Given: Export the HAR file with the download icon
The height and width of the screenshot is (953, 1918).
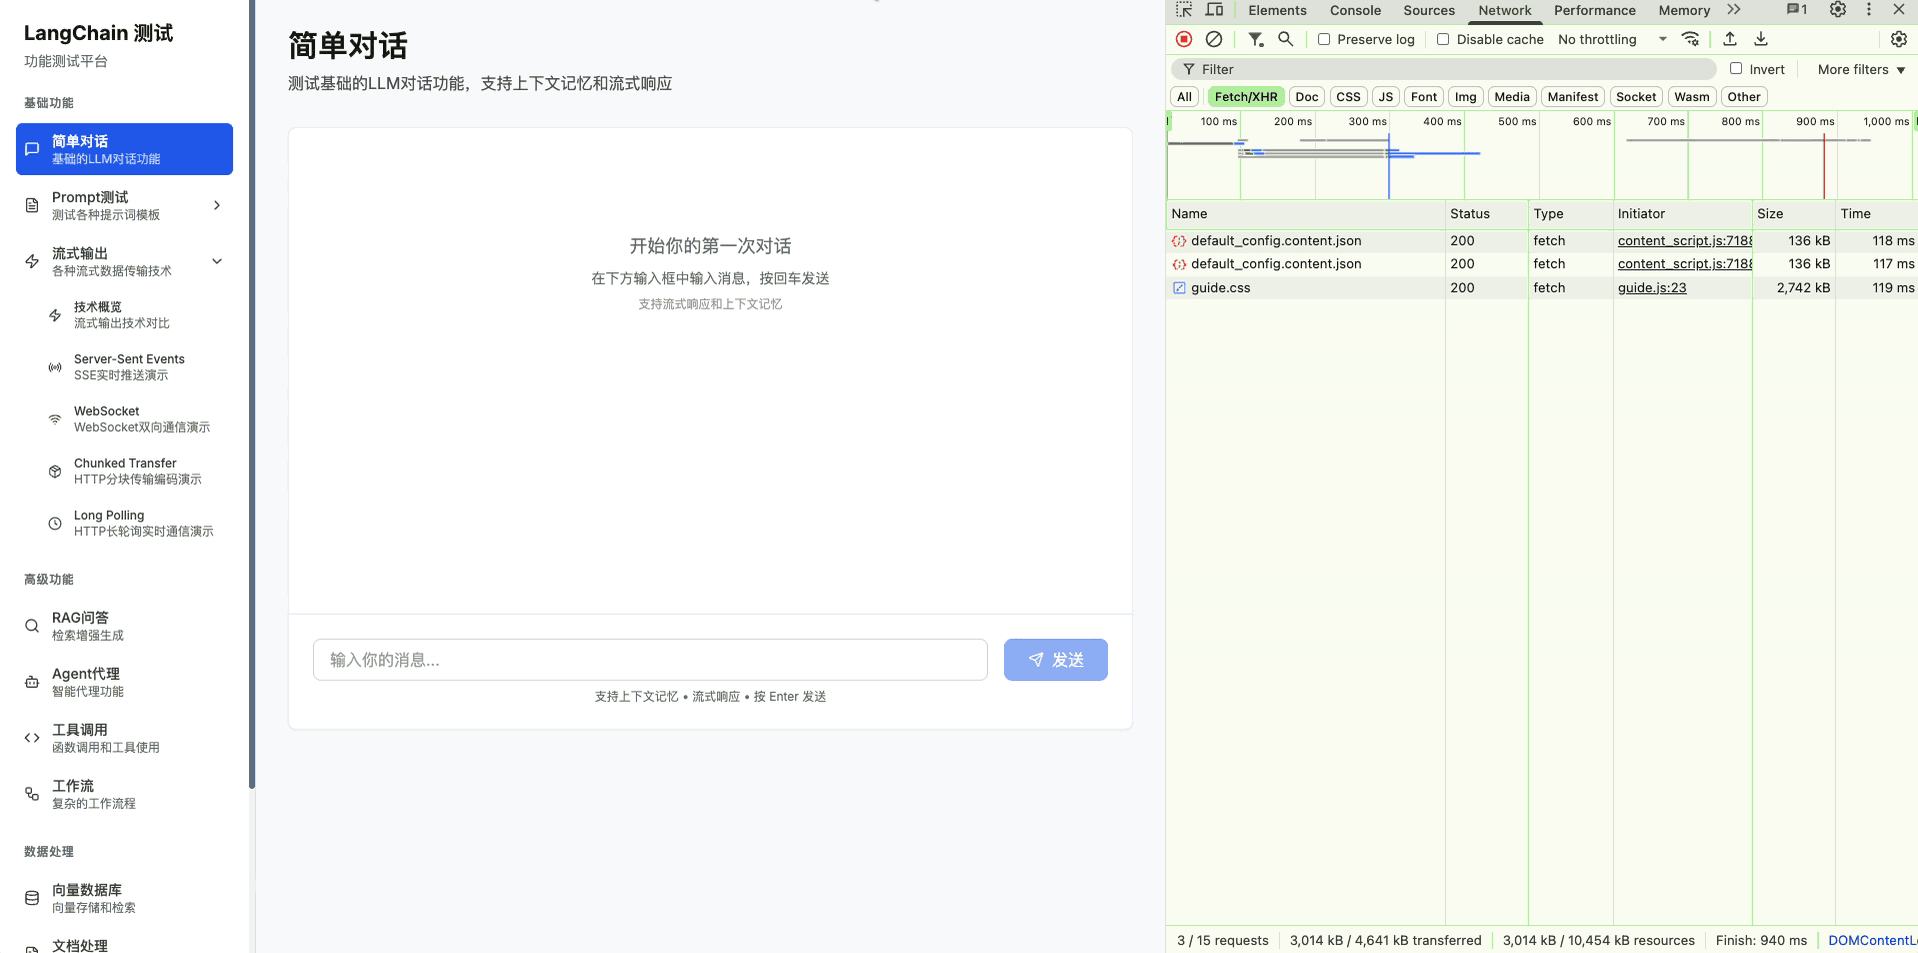Looking at the screenshot, I should [1761, 39].
